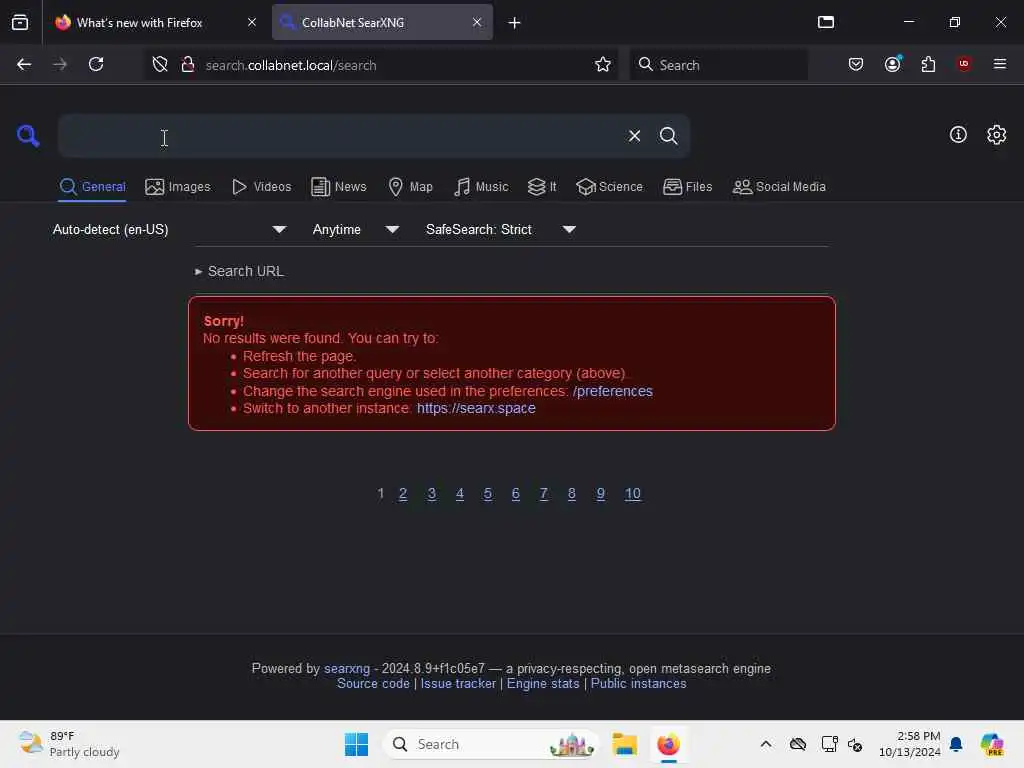Open clock showing 2:58 PM

coord(909,744)
